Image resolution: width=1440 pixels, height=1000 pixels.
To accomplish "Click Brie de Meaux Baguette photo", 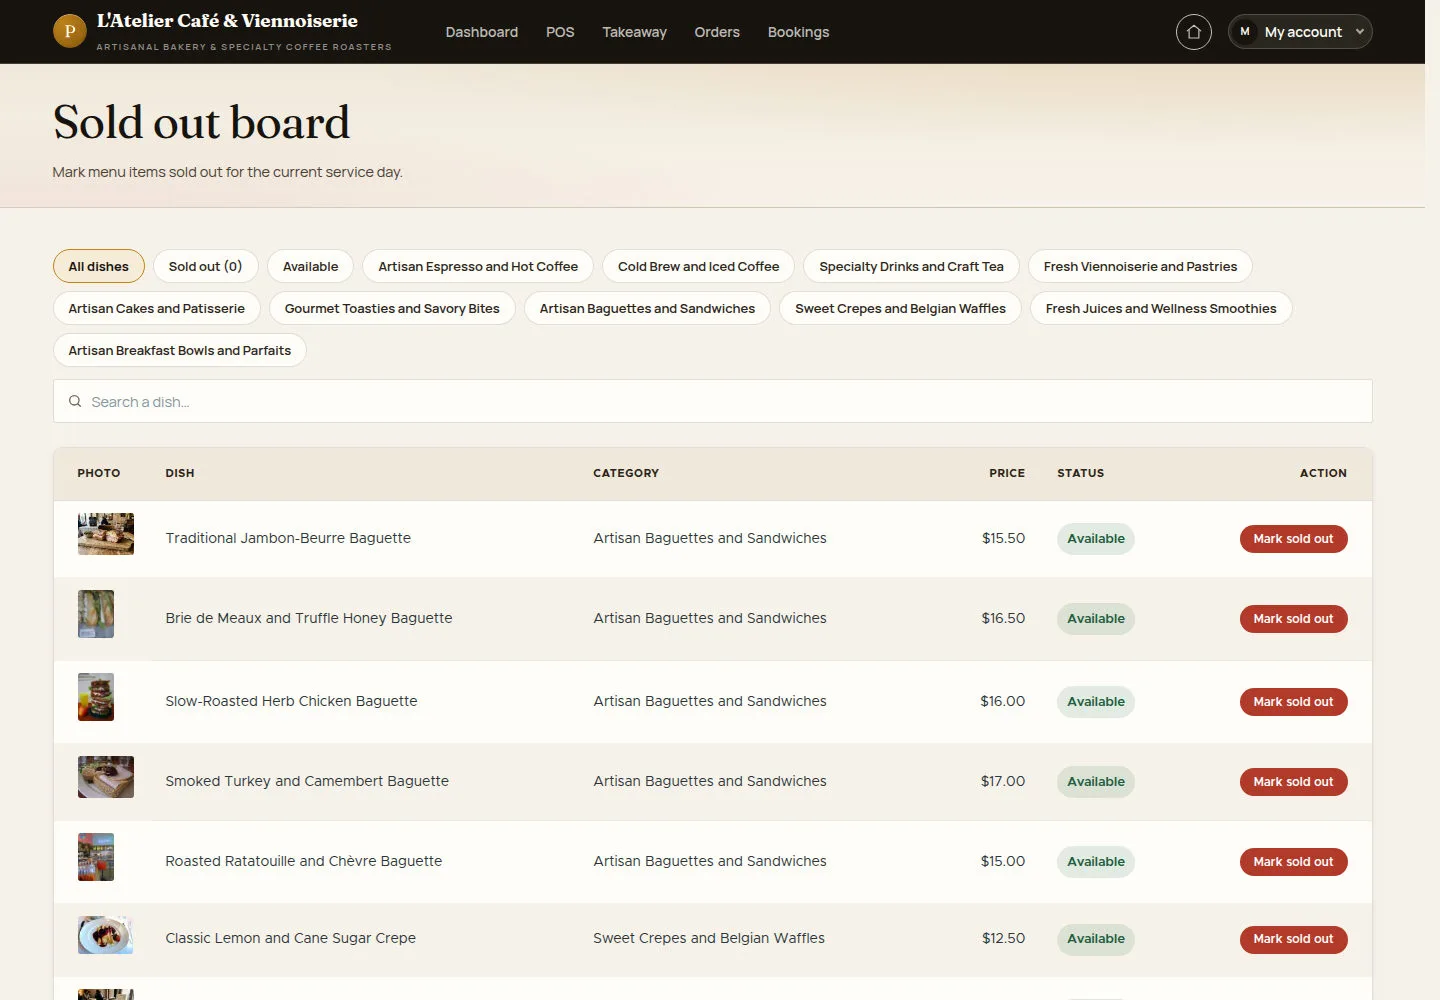I will coord(96,614).
